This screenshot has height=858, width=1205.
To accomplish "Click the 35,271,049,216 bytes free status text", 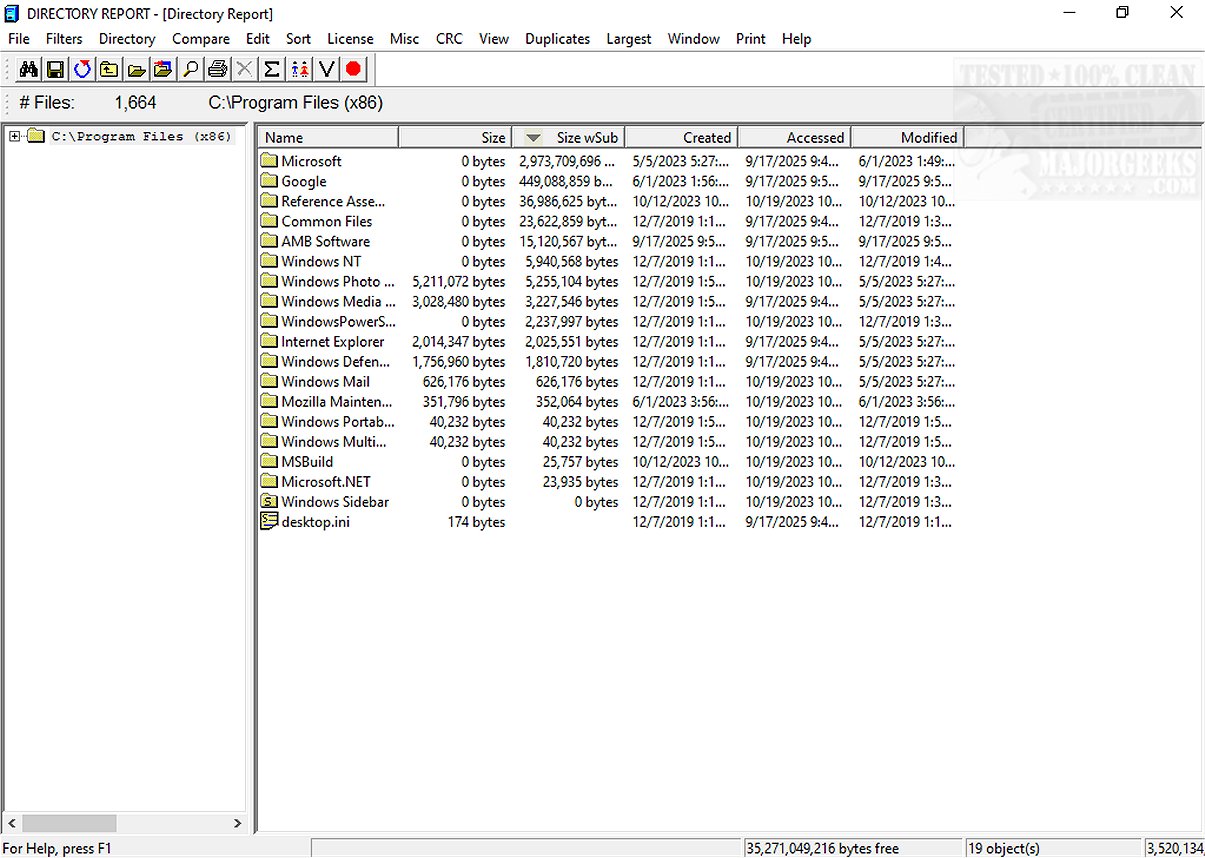I will click(822, 848).
